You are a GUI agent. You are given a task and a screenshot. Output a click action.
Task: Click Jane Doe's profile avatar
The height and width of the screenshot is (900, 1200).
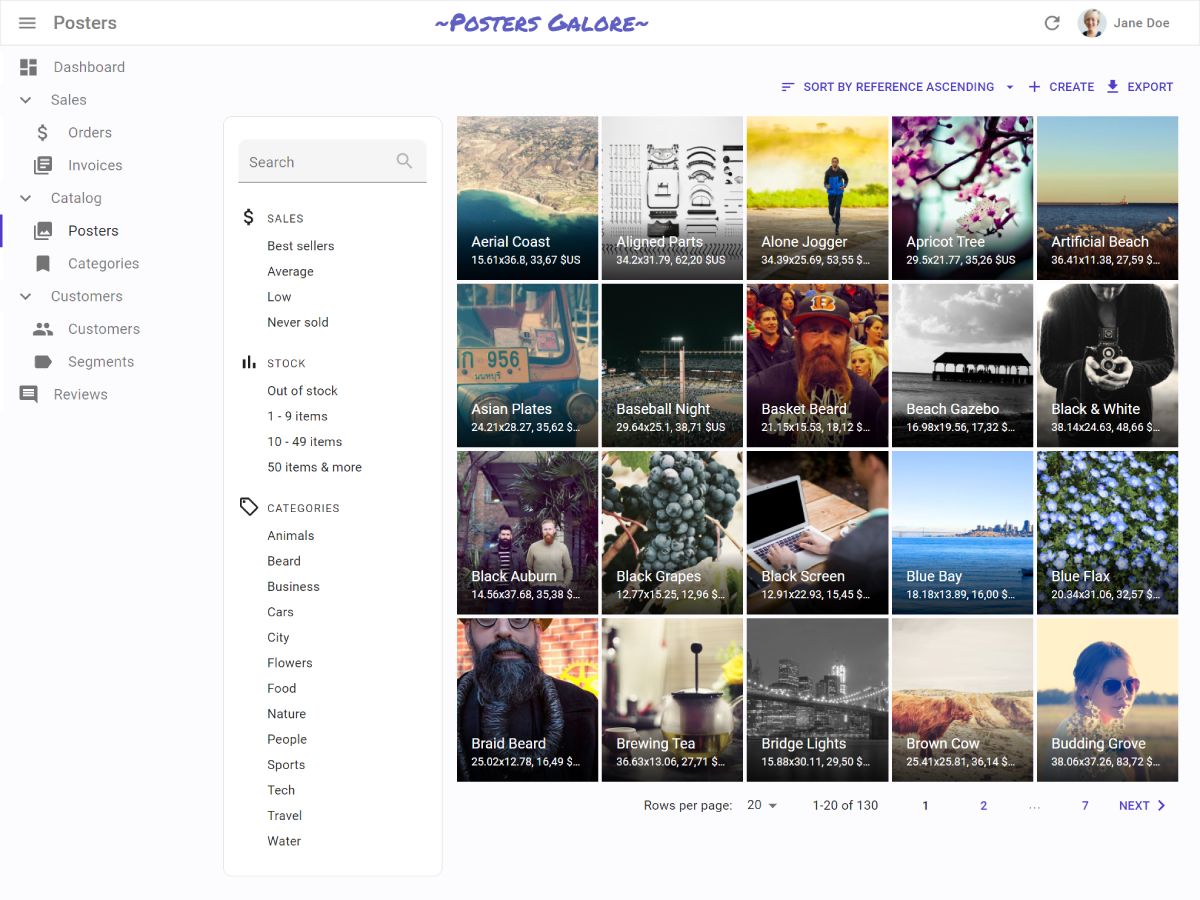click(x=1091, y=23)
